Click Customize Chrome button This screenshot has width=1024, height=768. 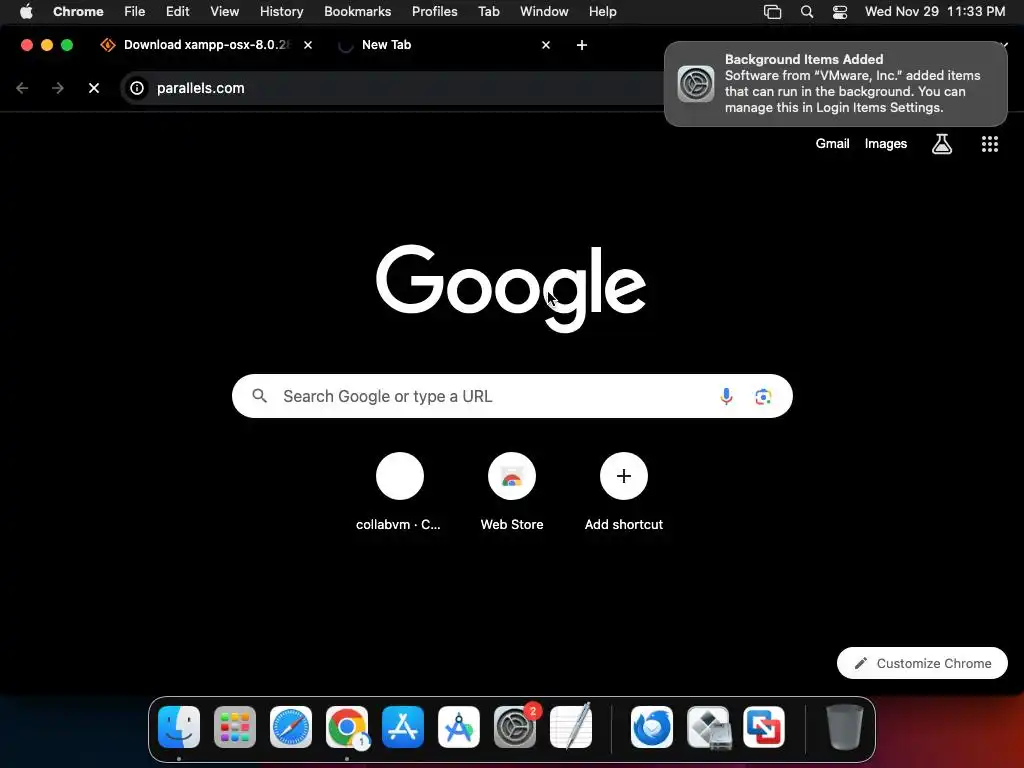(x=921, y=663)
